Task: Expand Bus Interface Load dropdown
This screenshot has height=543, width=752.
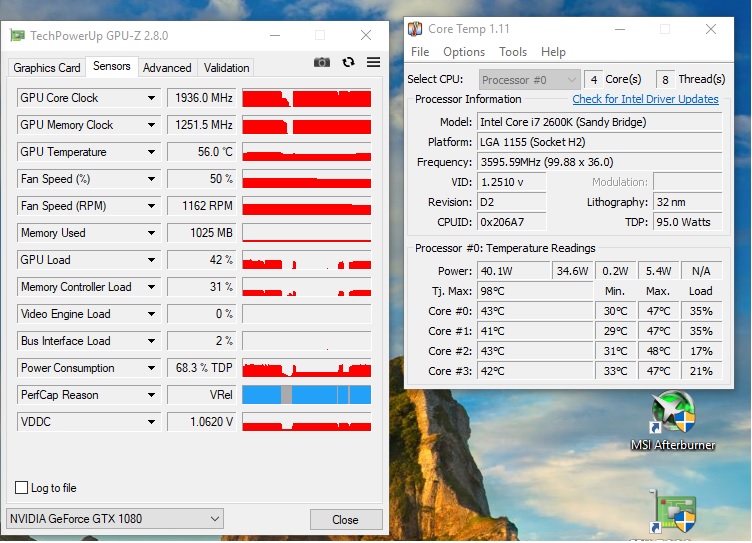Action: tap(151, 341)
